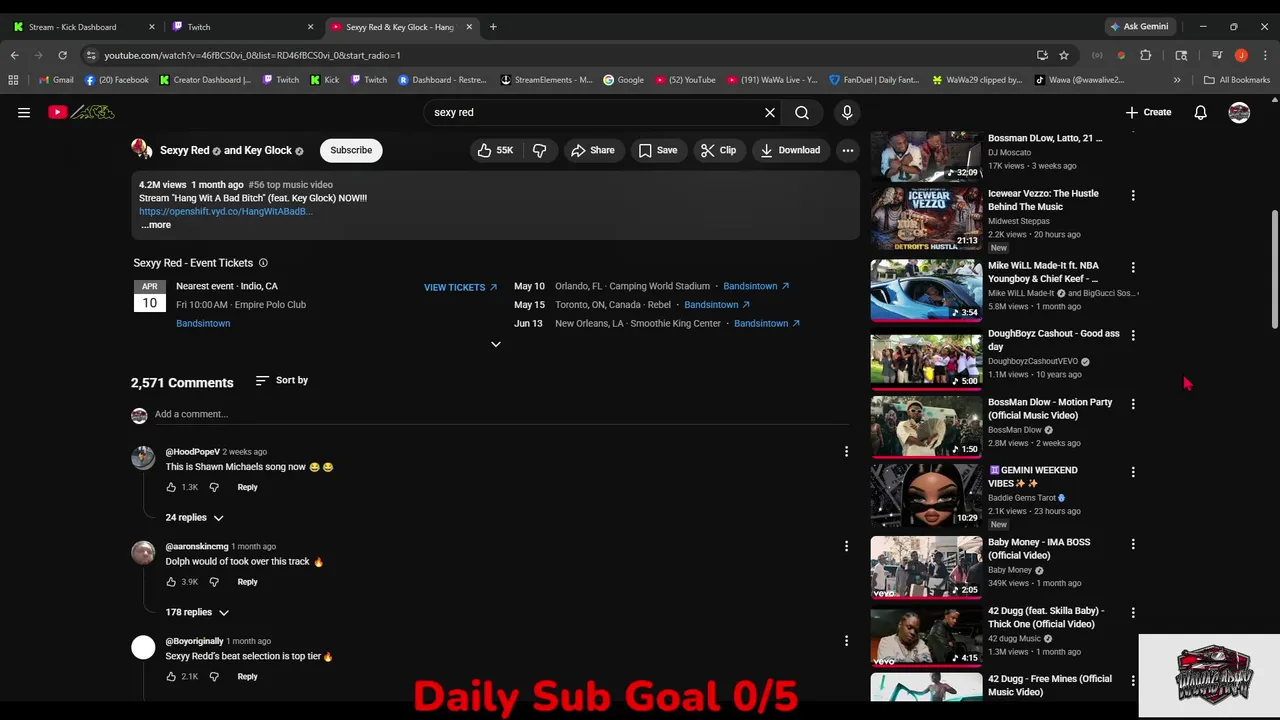The width and height of the screenshot is (1280, 720).
Task: Click the magnifier search button
Action: coord(802,113)
